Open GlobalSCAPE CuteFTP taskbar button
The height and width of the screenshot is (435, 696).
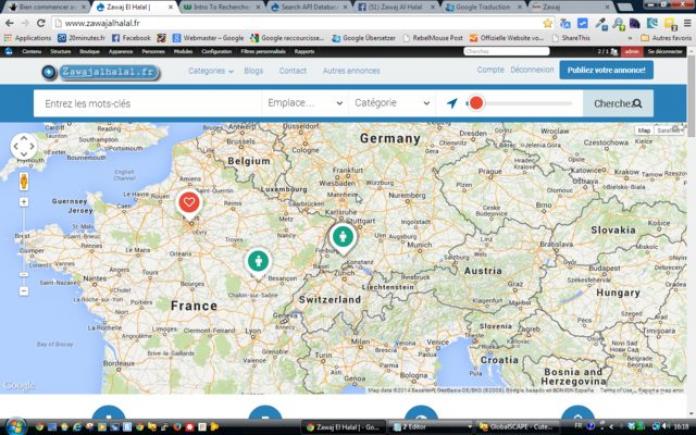tap(517, 427)
